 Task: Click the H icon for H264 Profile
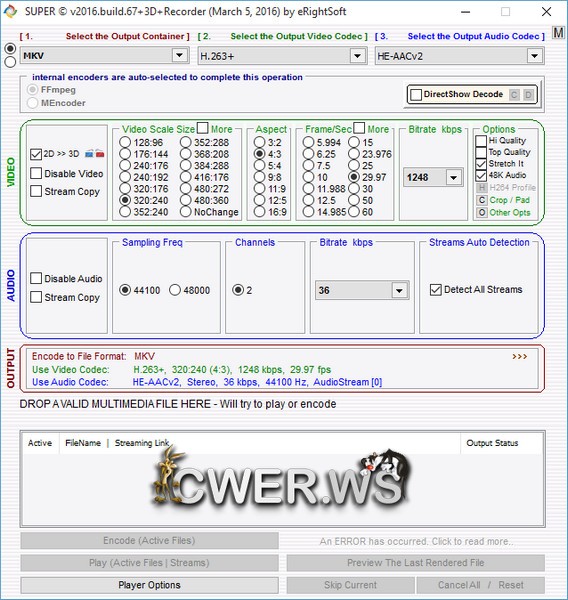click(481, 188)
